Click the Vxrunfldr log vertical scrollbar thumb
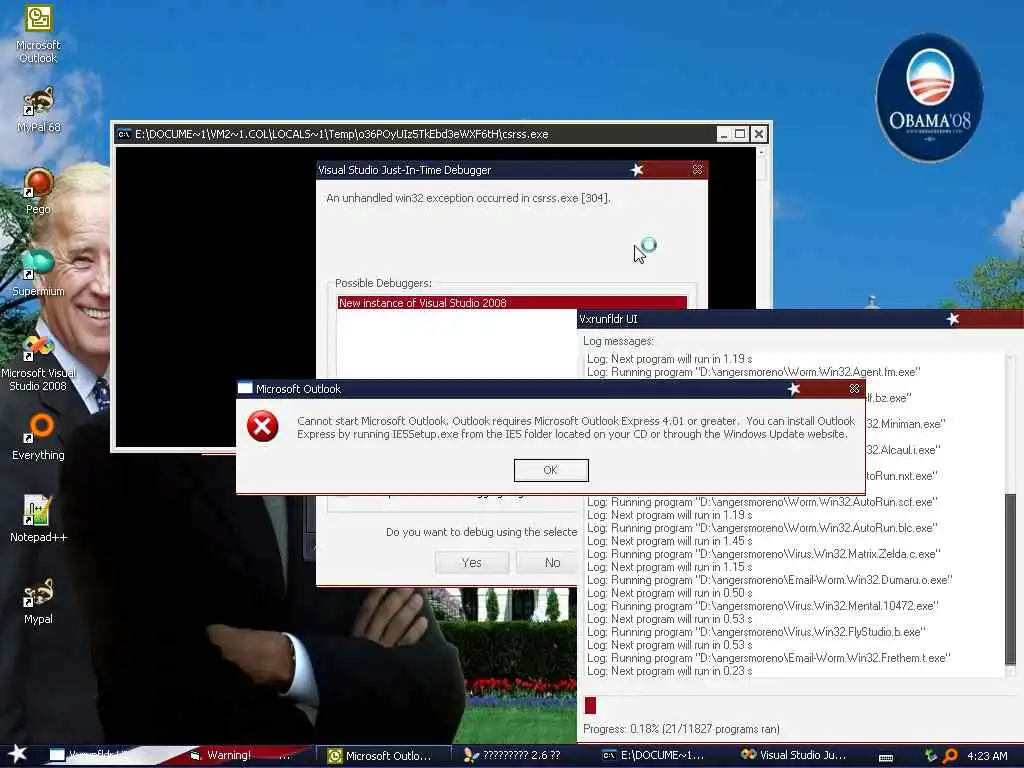This screenshot has width=1024, height=768. (1011, 578)
